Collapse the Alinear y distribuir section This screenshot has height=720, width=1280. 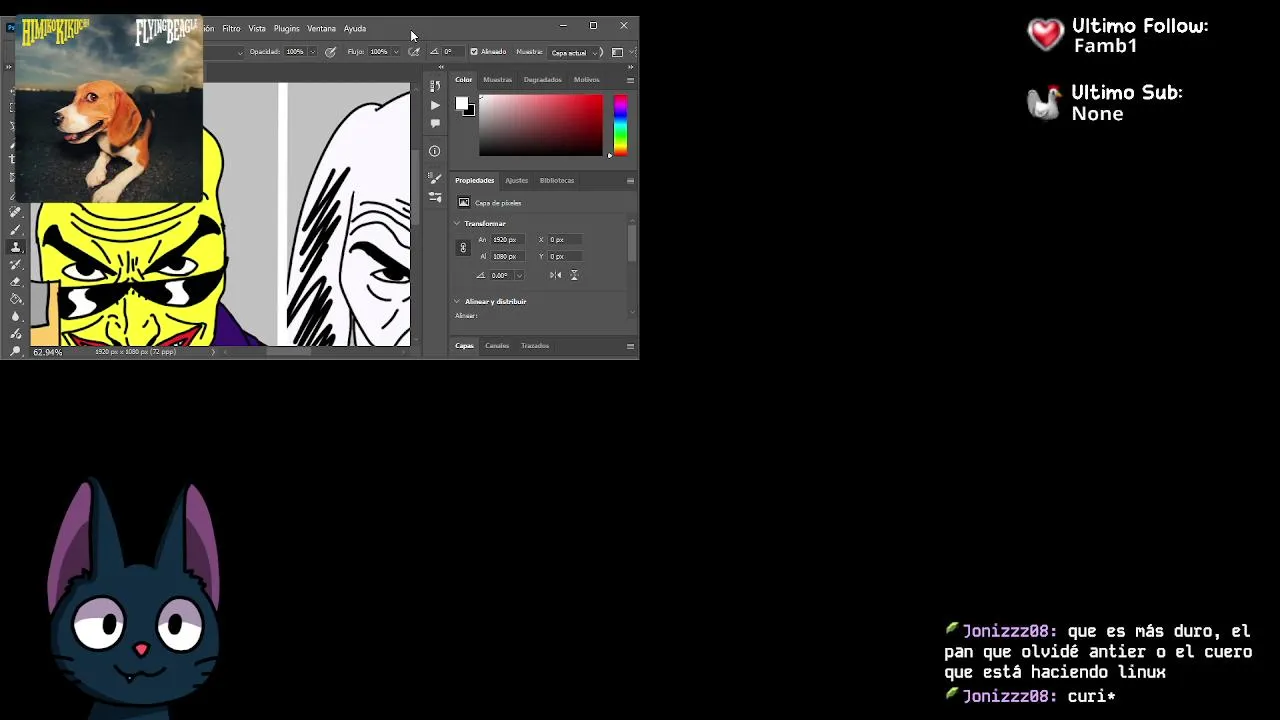457,301
